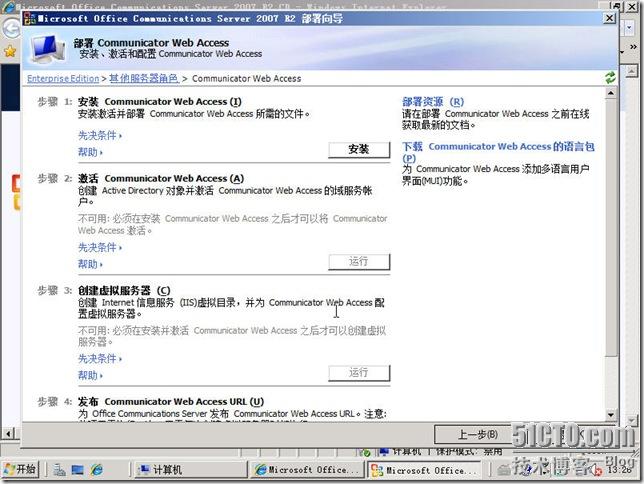Click the deployment wizard title bar icon
This screenshot has height=484, width=644.
click(30, 18)
